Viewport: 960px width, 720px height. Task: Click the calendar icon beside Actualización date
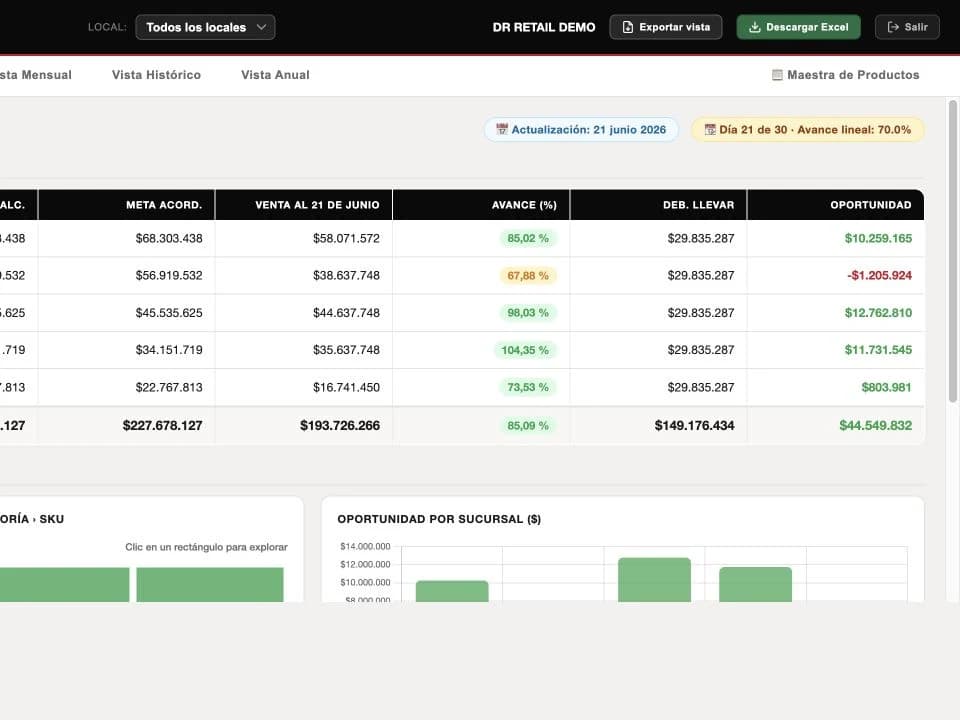click(x=501, y=129)
